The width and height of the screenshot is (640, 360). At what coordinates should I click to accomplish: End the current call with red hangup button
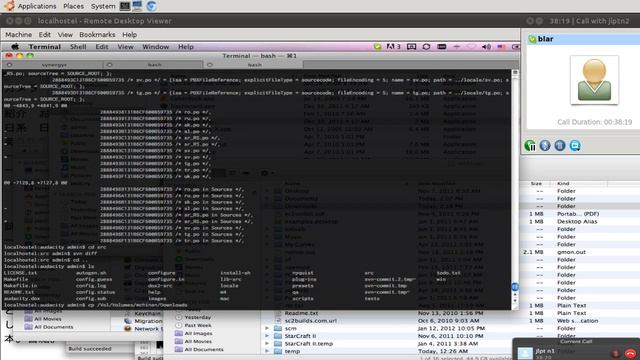coord(630,353)
